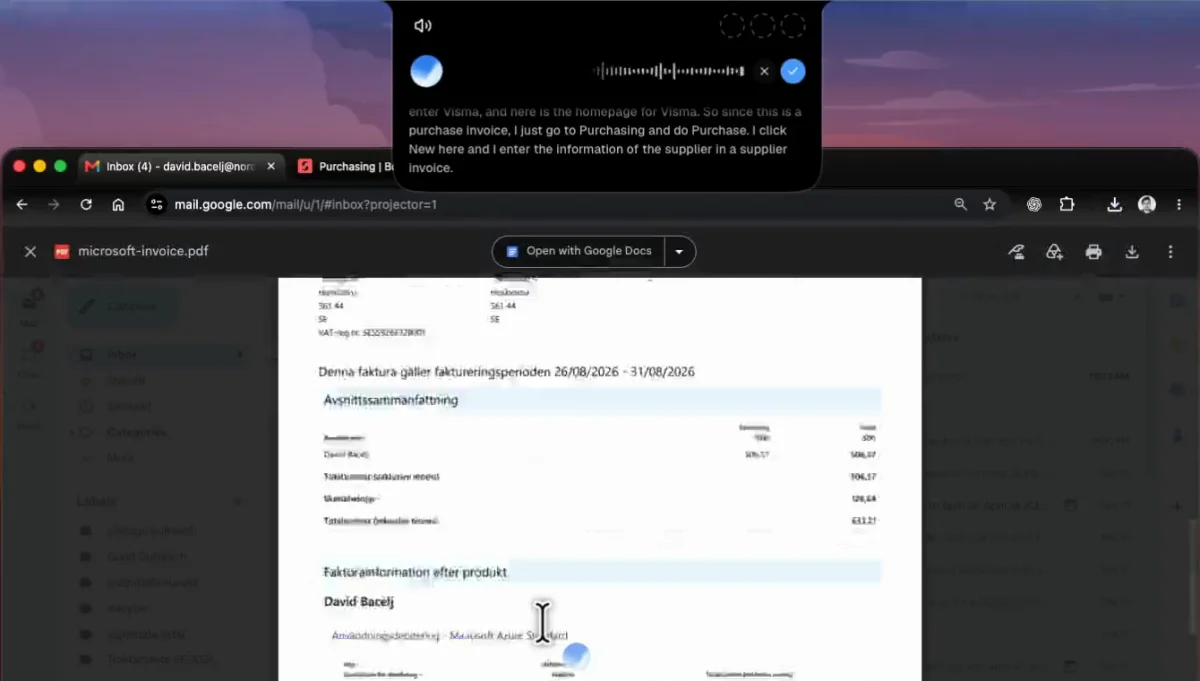This screenshot has width=1200, height=681.
Task: Bookmark this page with the star icon
Action: [989, 204]
